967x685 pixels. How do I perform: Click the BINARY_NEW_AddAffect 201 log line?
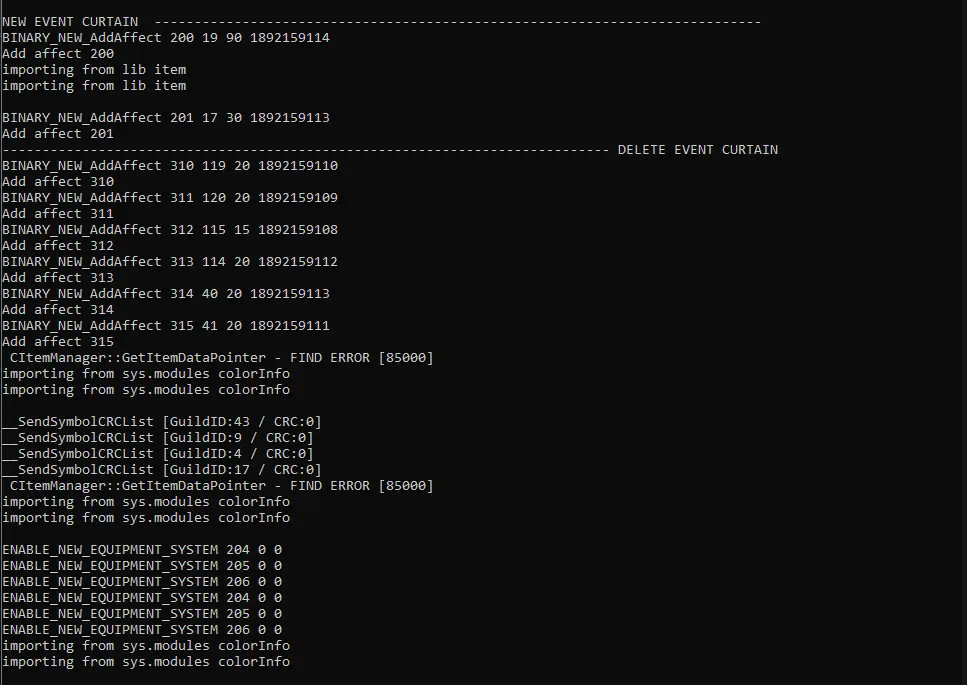coord(165,118)
